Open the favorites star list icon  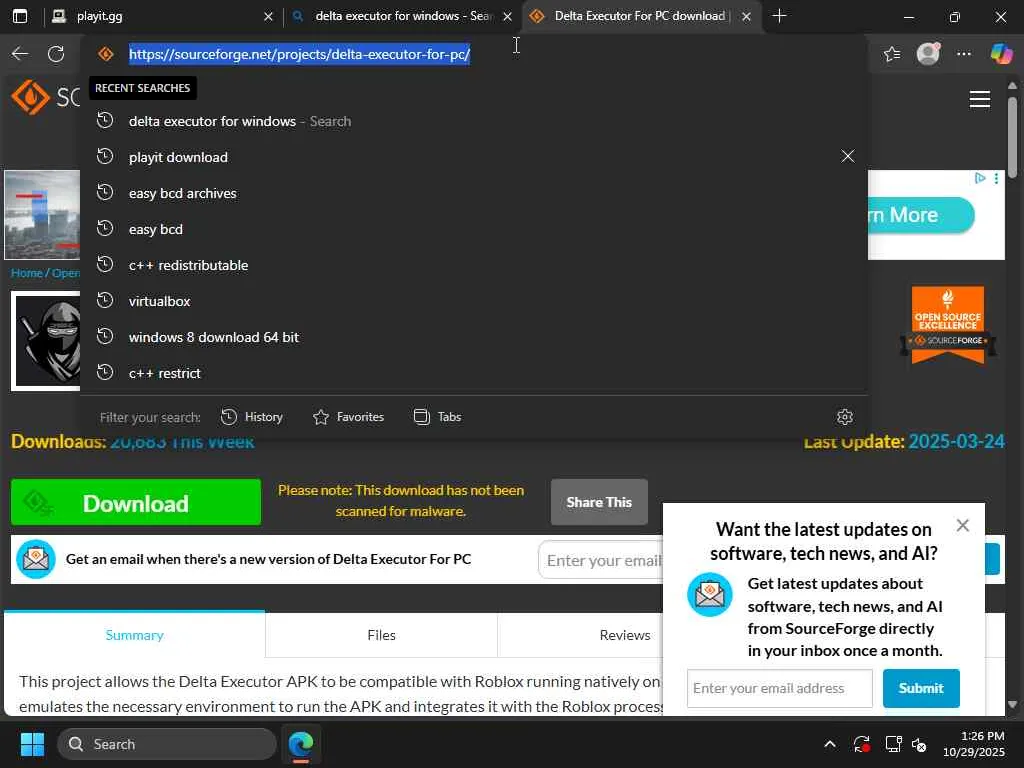891,54
